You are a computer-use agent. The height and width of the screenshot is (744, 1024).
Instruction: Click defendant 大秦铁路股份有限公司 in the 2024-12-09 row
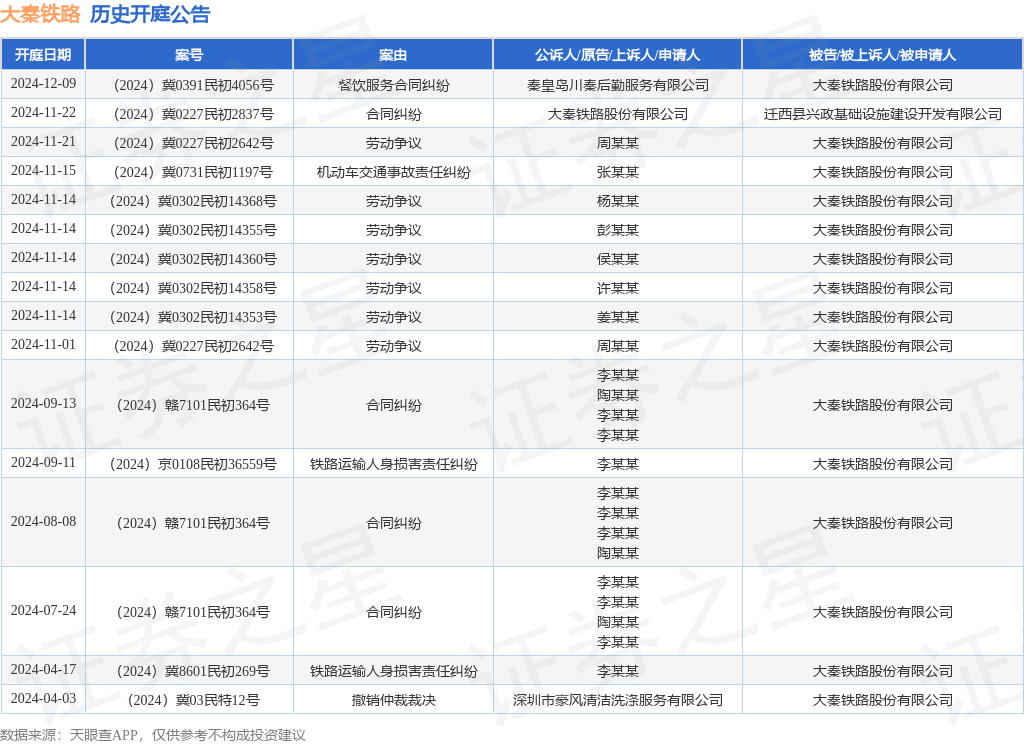tap(882, 85)
